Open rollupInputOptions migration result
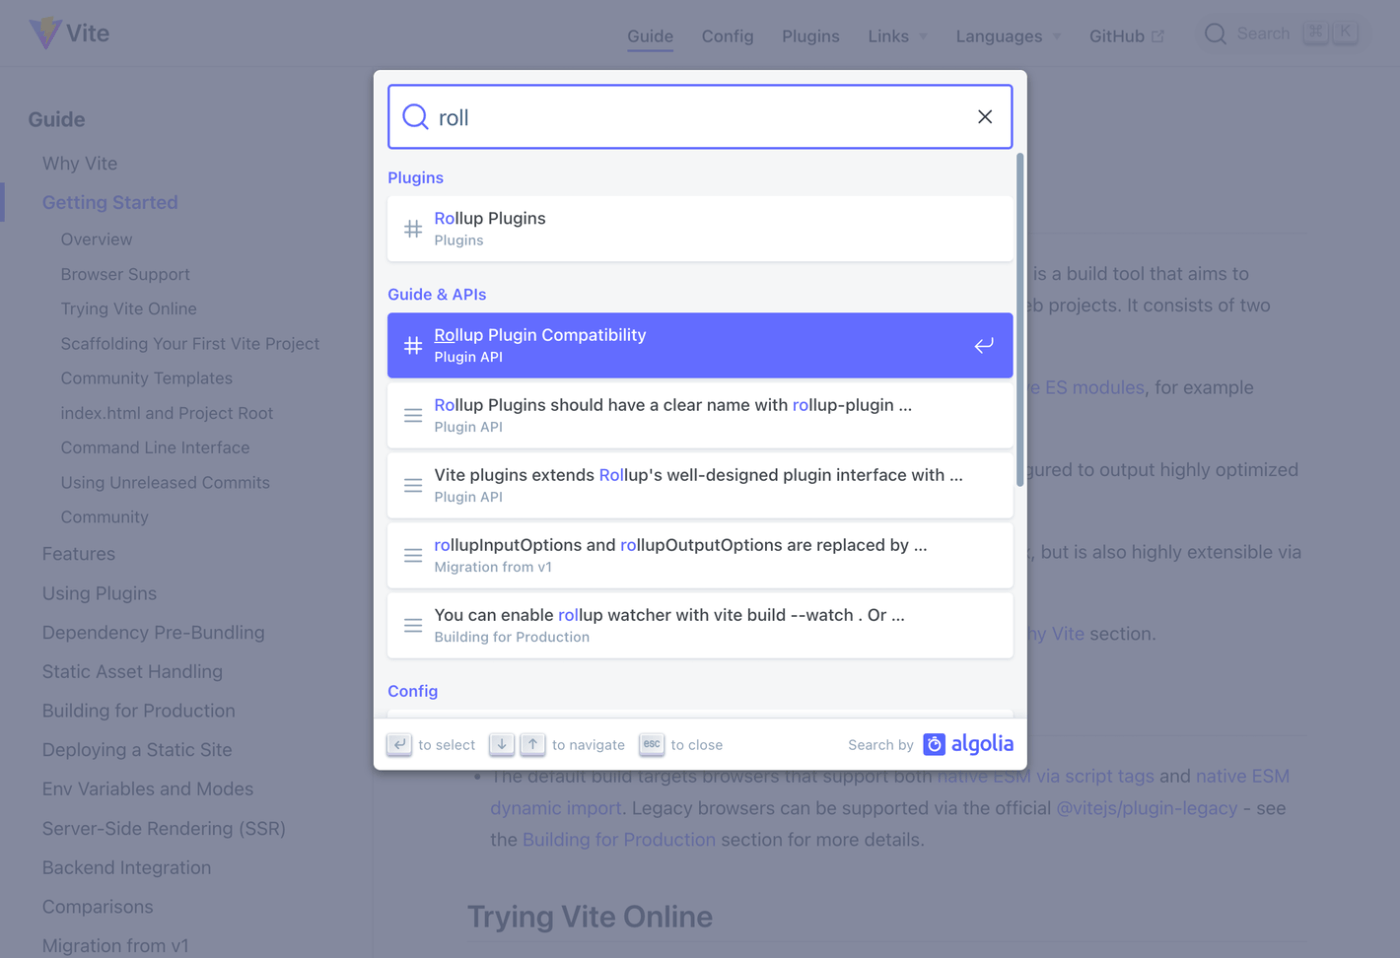 point(700,555)
